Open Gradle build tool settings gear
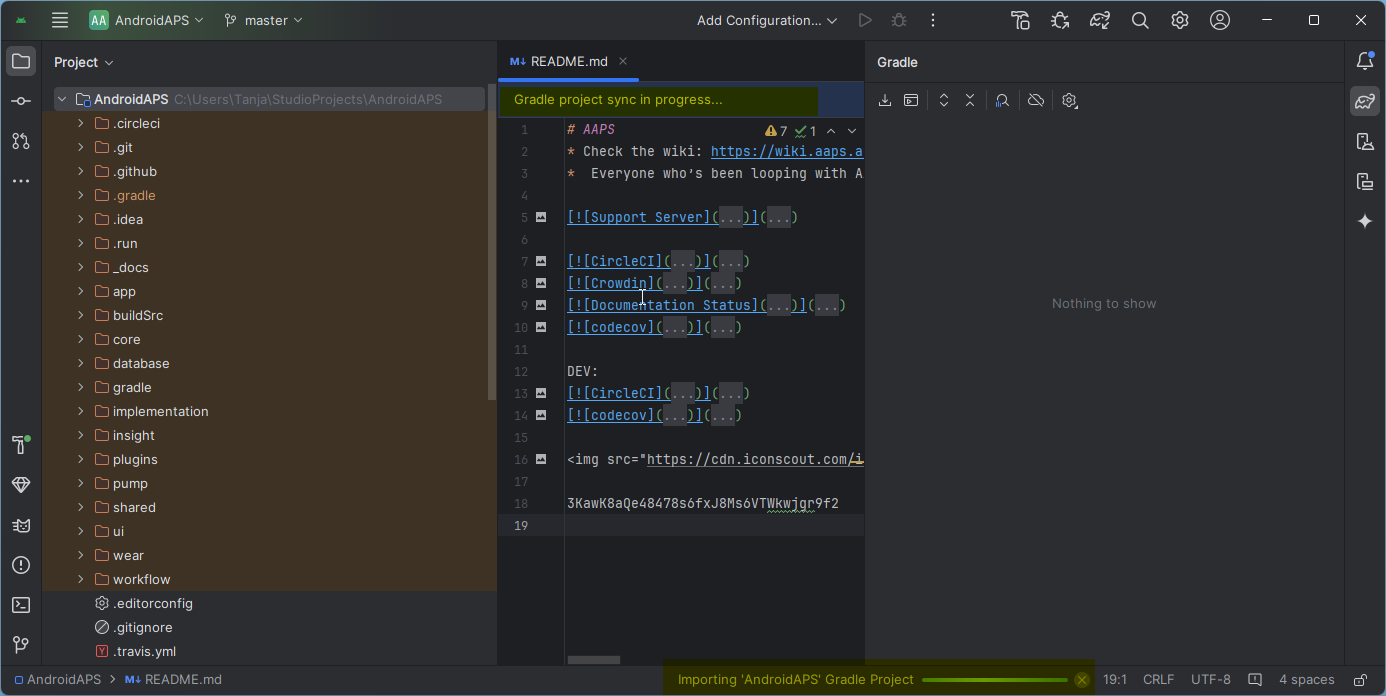 pyautogui.click(x=1069, y=100)
